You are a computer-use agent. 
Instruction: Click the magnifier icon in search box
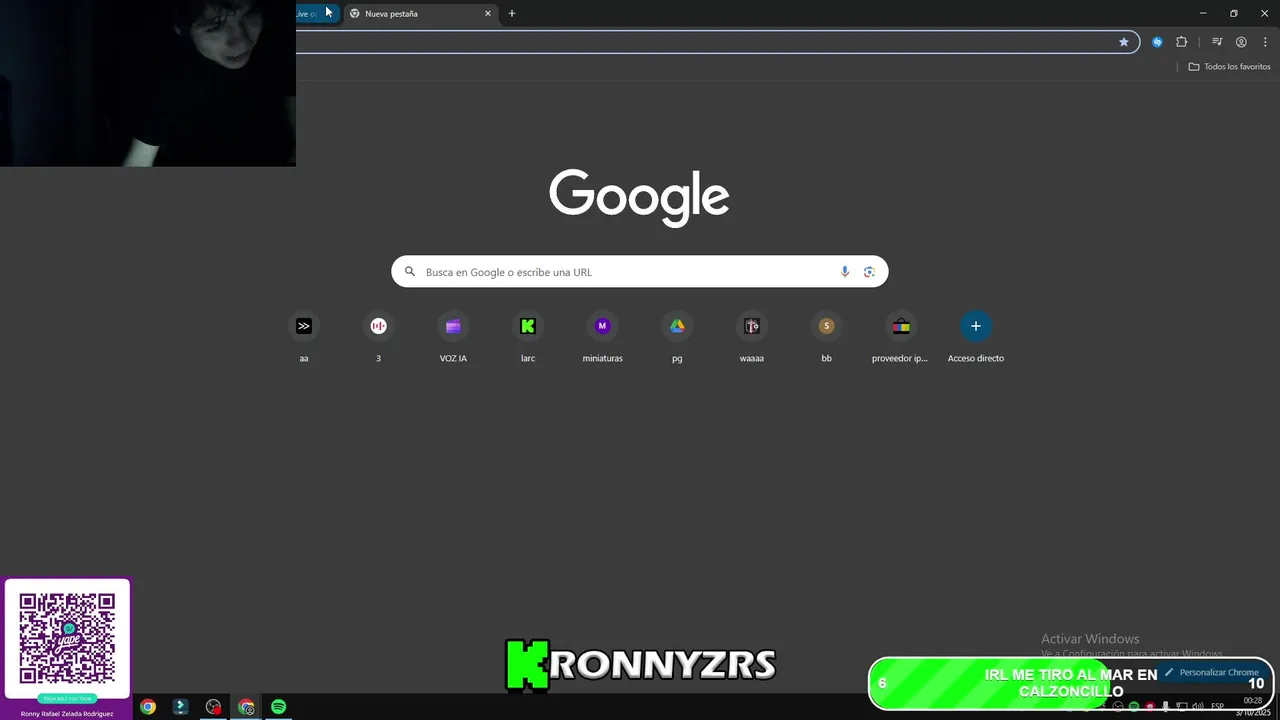tap(409, 272)
